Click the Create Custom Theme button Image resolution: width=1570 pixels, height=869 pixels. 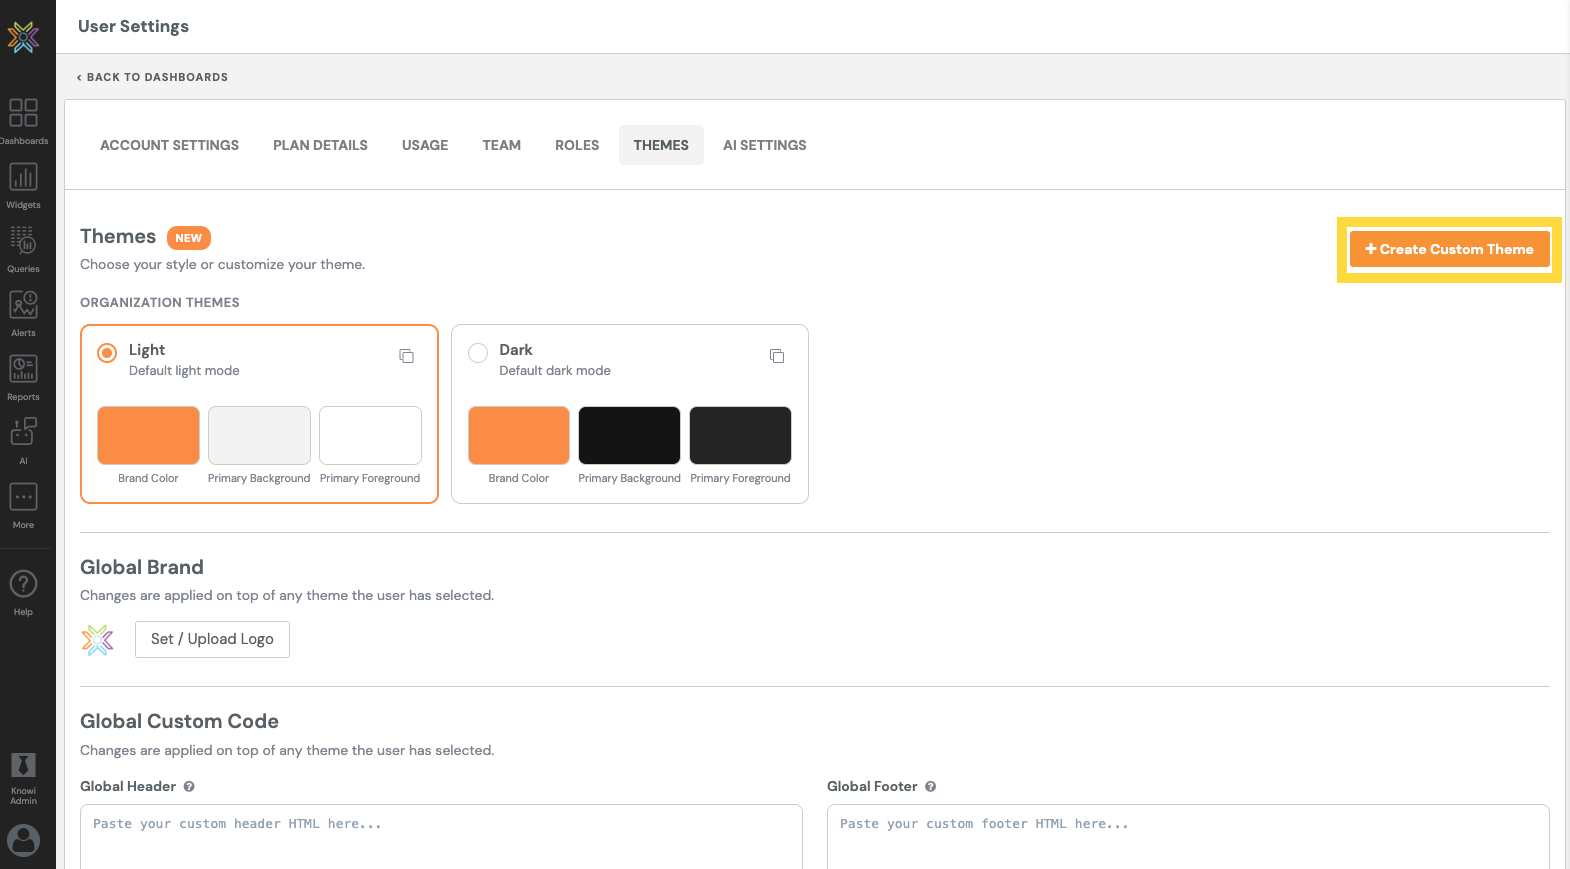pos(1449,249)
